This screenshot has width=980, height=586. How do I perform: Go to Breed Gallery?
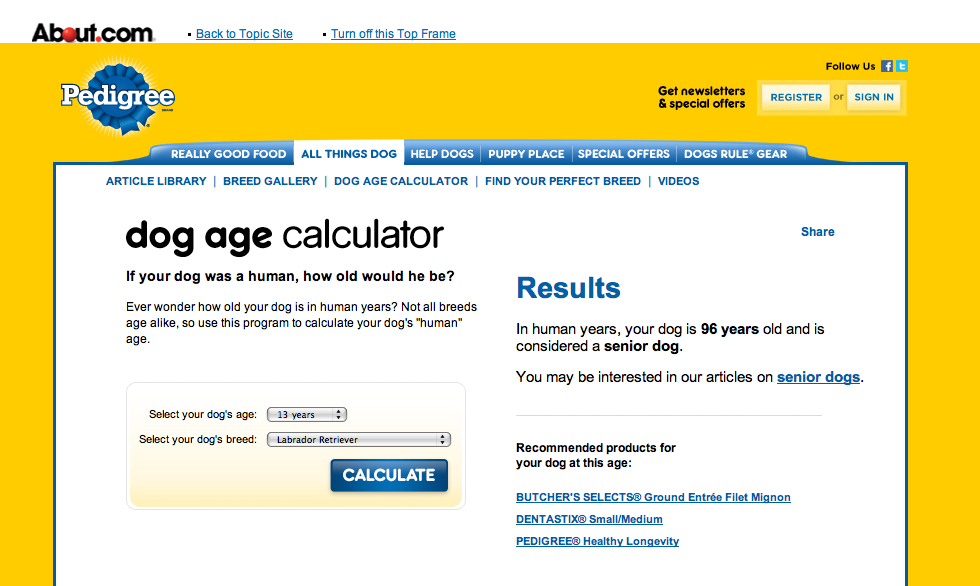coord(270,181)
